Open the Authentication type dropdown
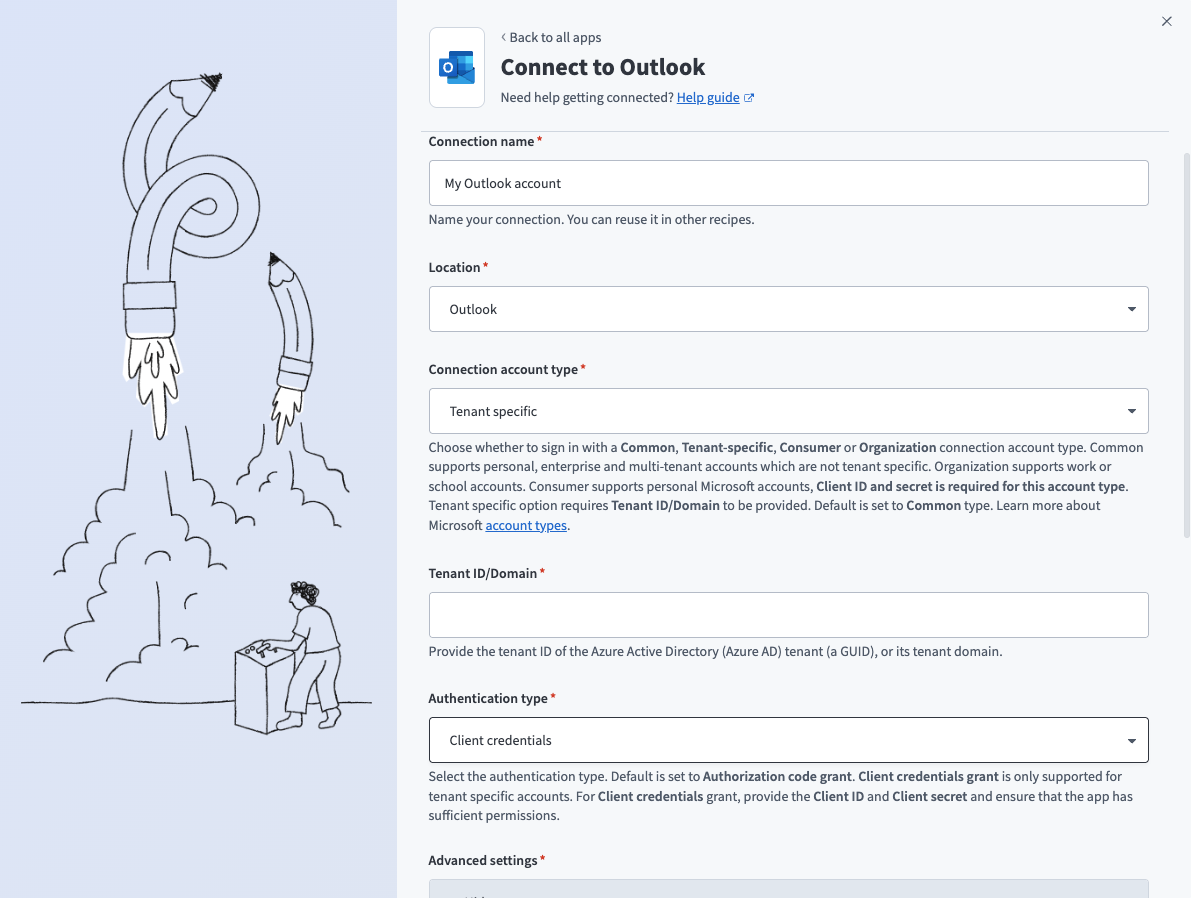The width and height of the screenshot is (1191, 898). (788, 740)
